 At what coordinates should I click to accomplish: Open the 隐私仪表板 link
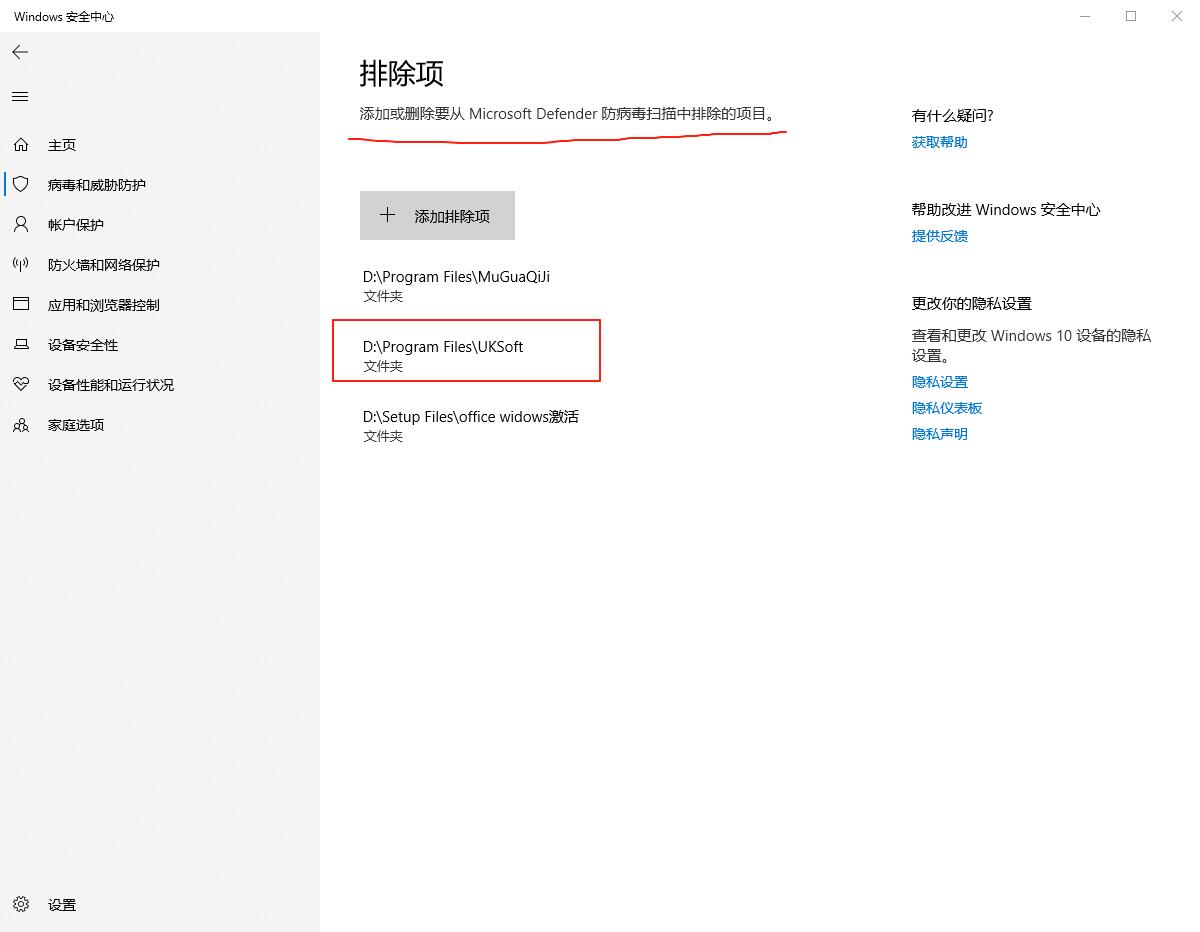click(946, 408)
